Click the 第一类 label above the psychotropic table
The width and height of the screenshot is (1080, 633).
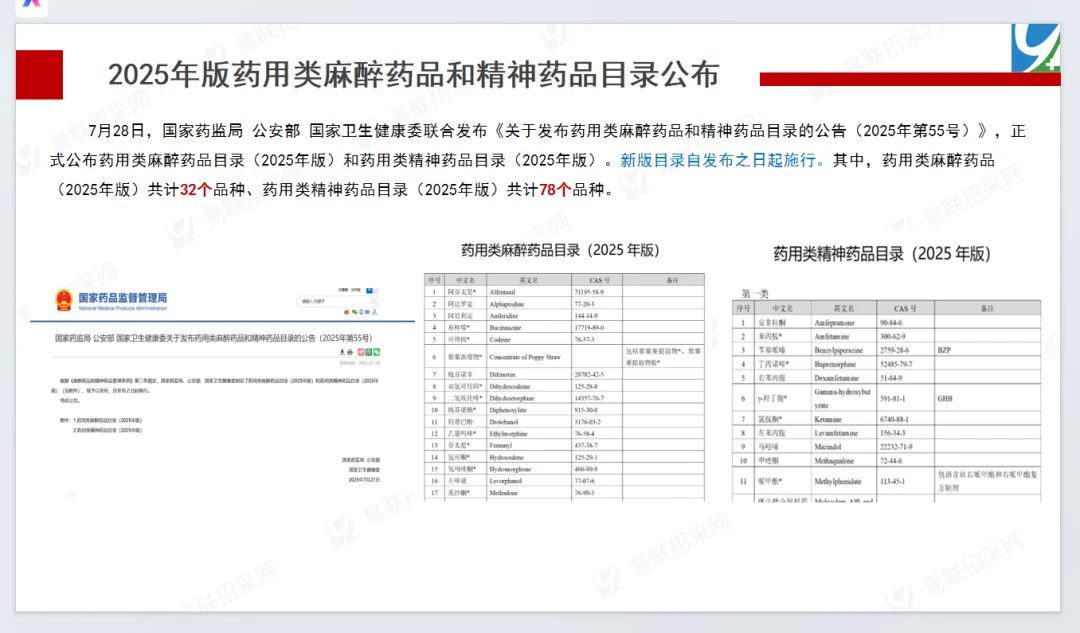pos(755,293)
